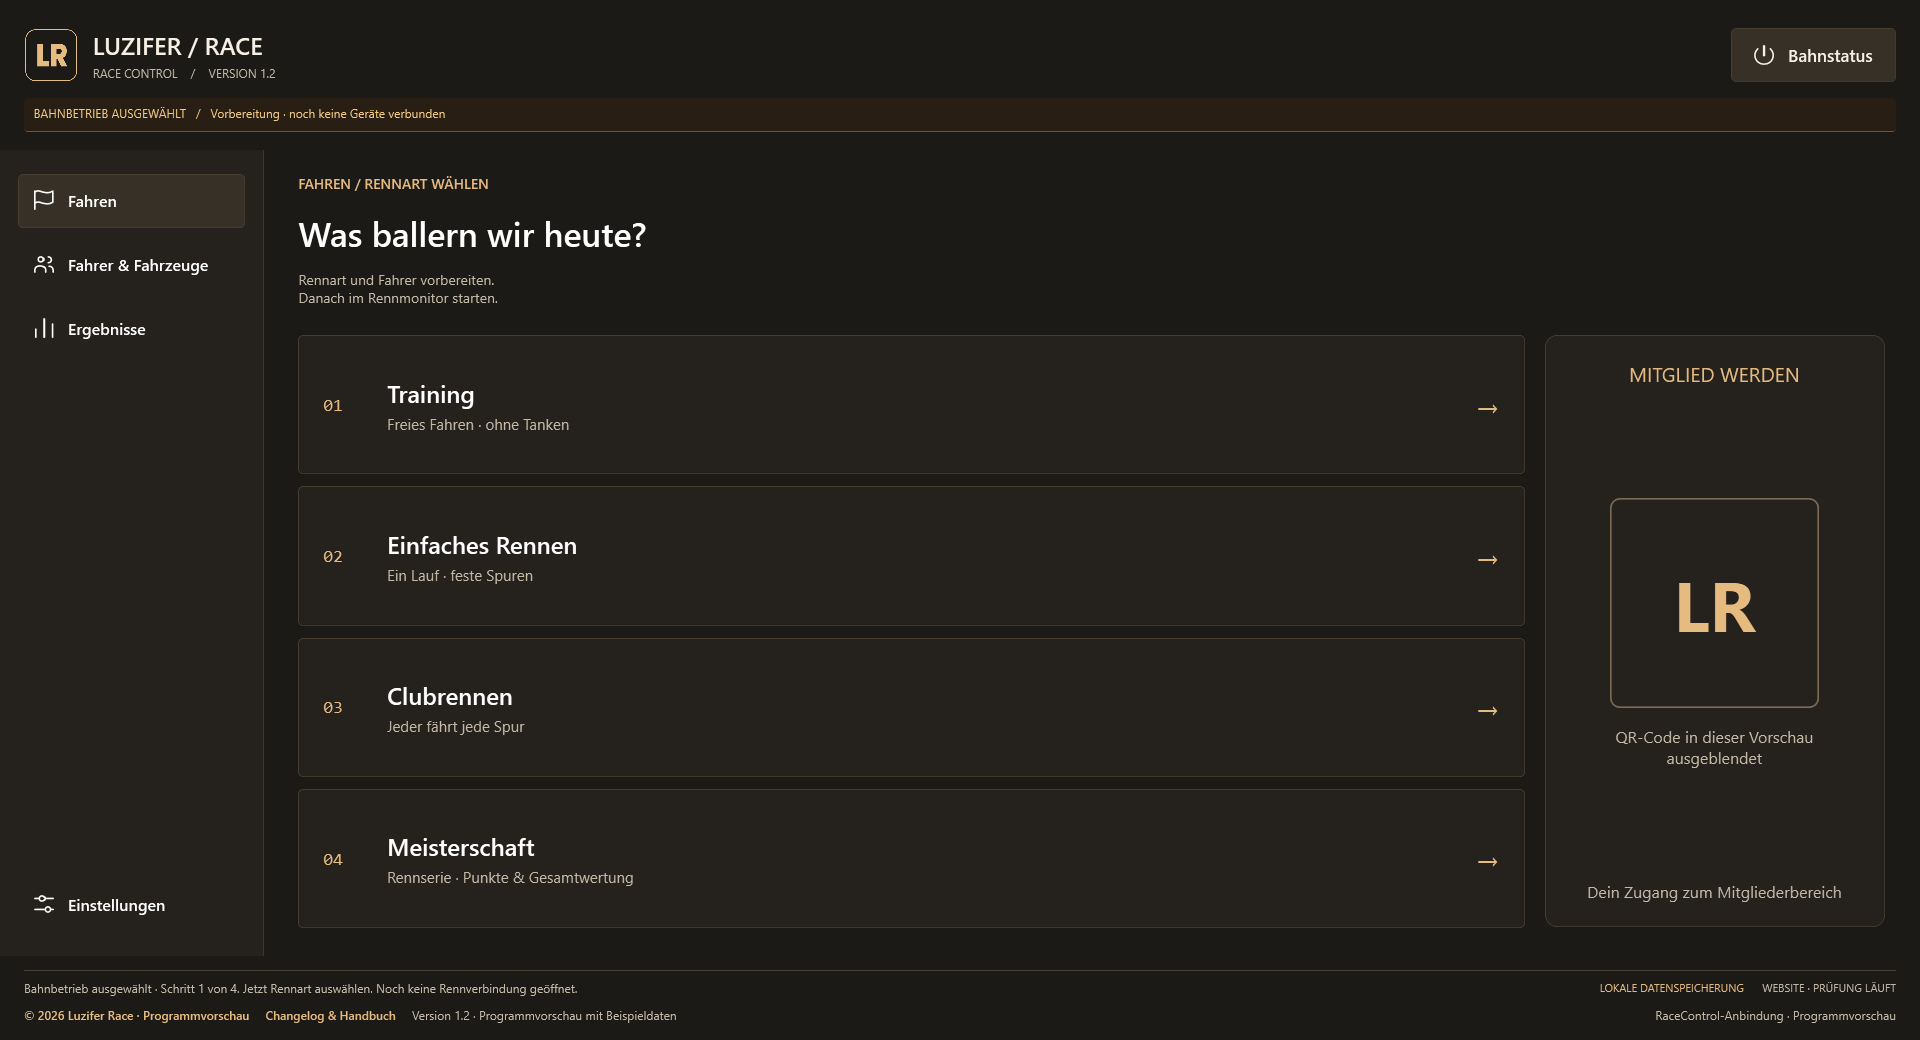
Task: Click the MITGLIED WERDEN heading
Action: 1714,375
